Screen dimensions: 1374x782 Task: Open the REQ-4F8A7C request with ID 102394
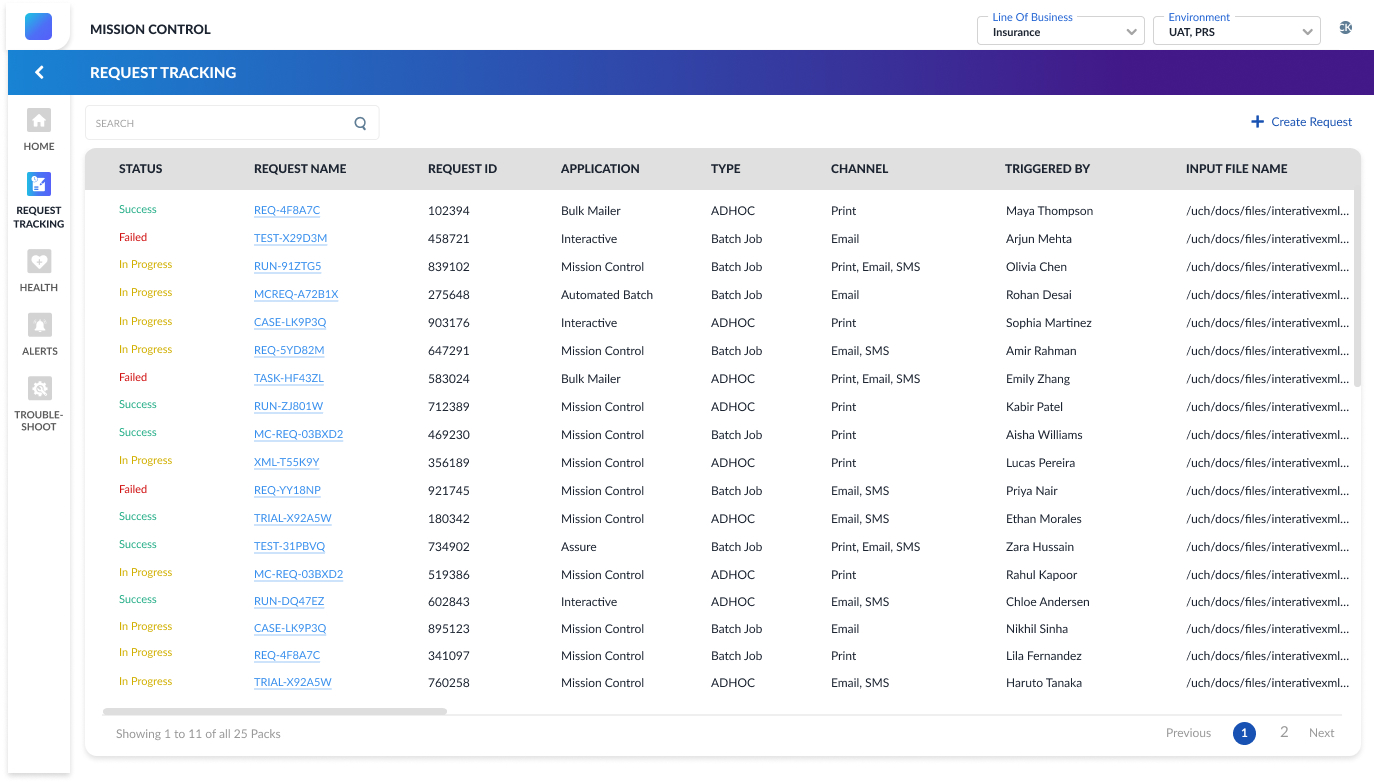287,211
